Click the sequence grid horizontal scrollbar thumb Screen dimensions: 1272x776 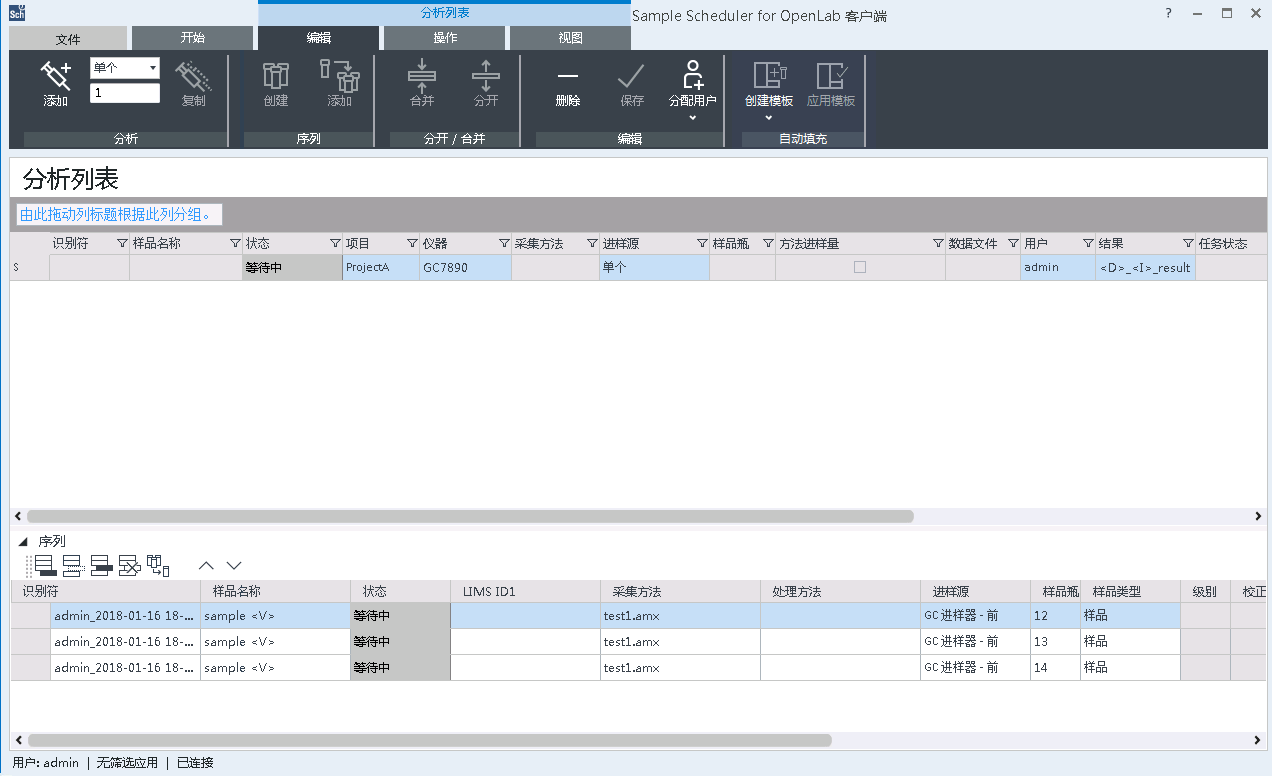[430, 741]
